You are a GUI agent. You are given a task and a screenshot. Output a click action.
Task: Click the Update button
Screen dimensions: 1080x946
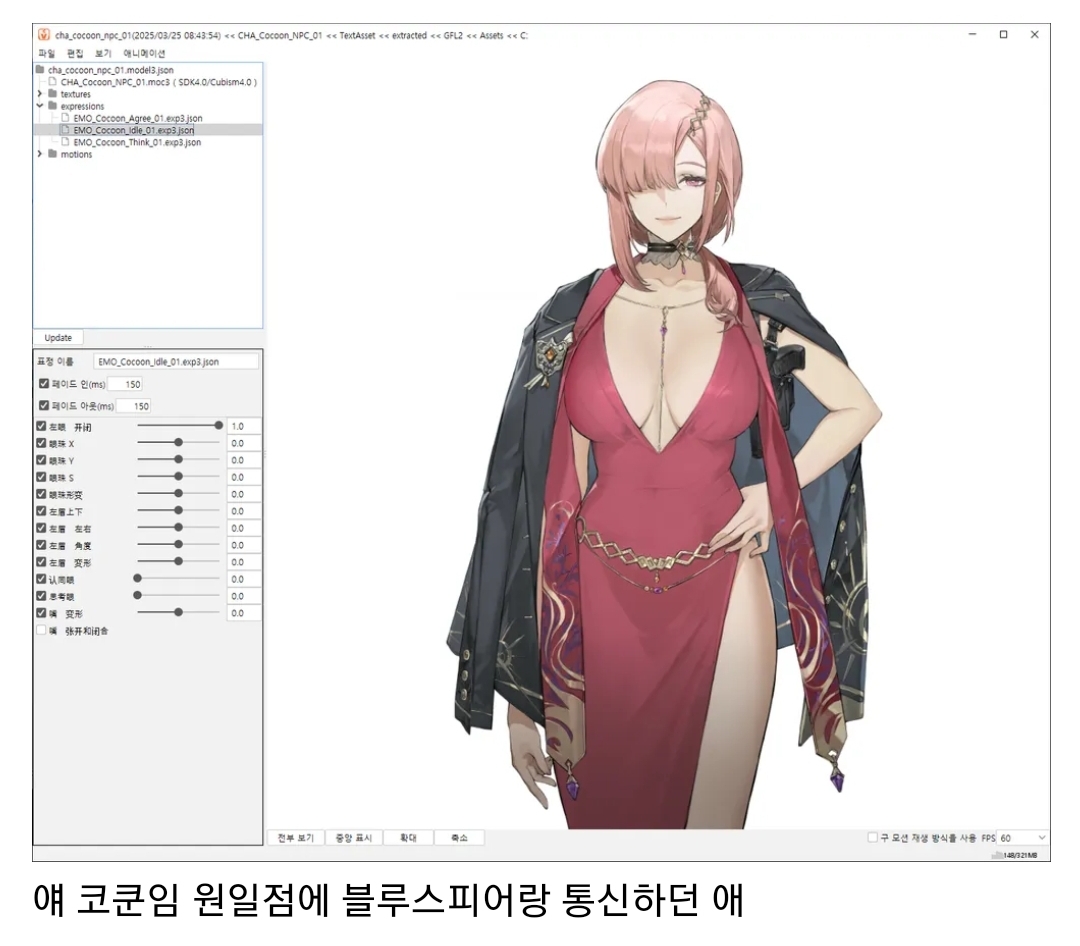click(x=59, y=338)
